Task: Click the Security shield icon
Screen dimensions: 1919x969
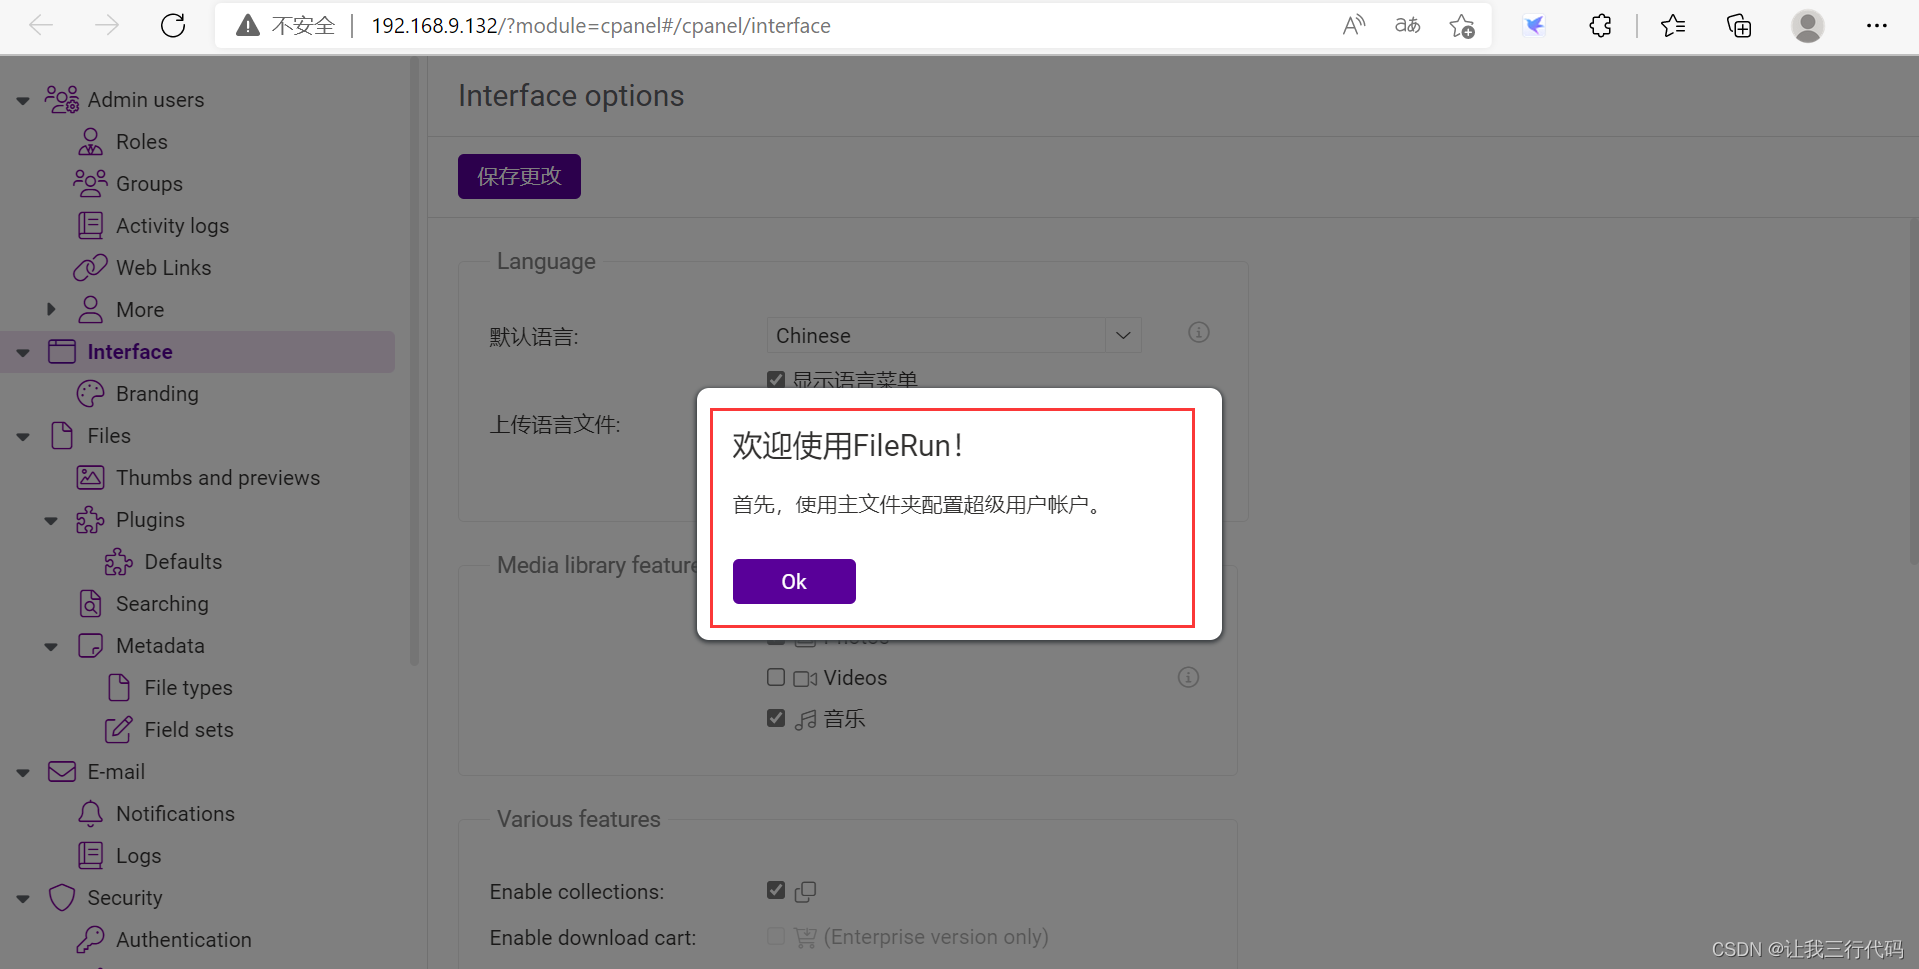Action: 62,897
